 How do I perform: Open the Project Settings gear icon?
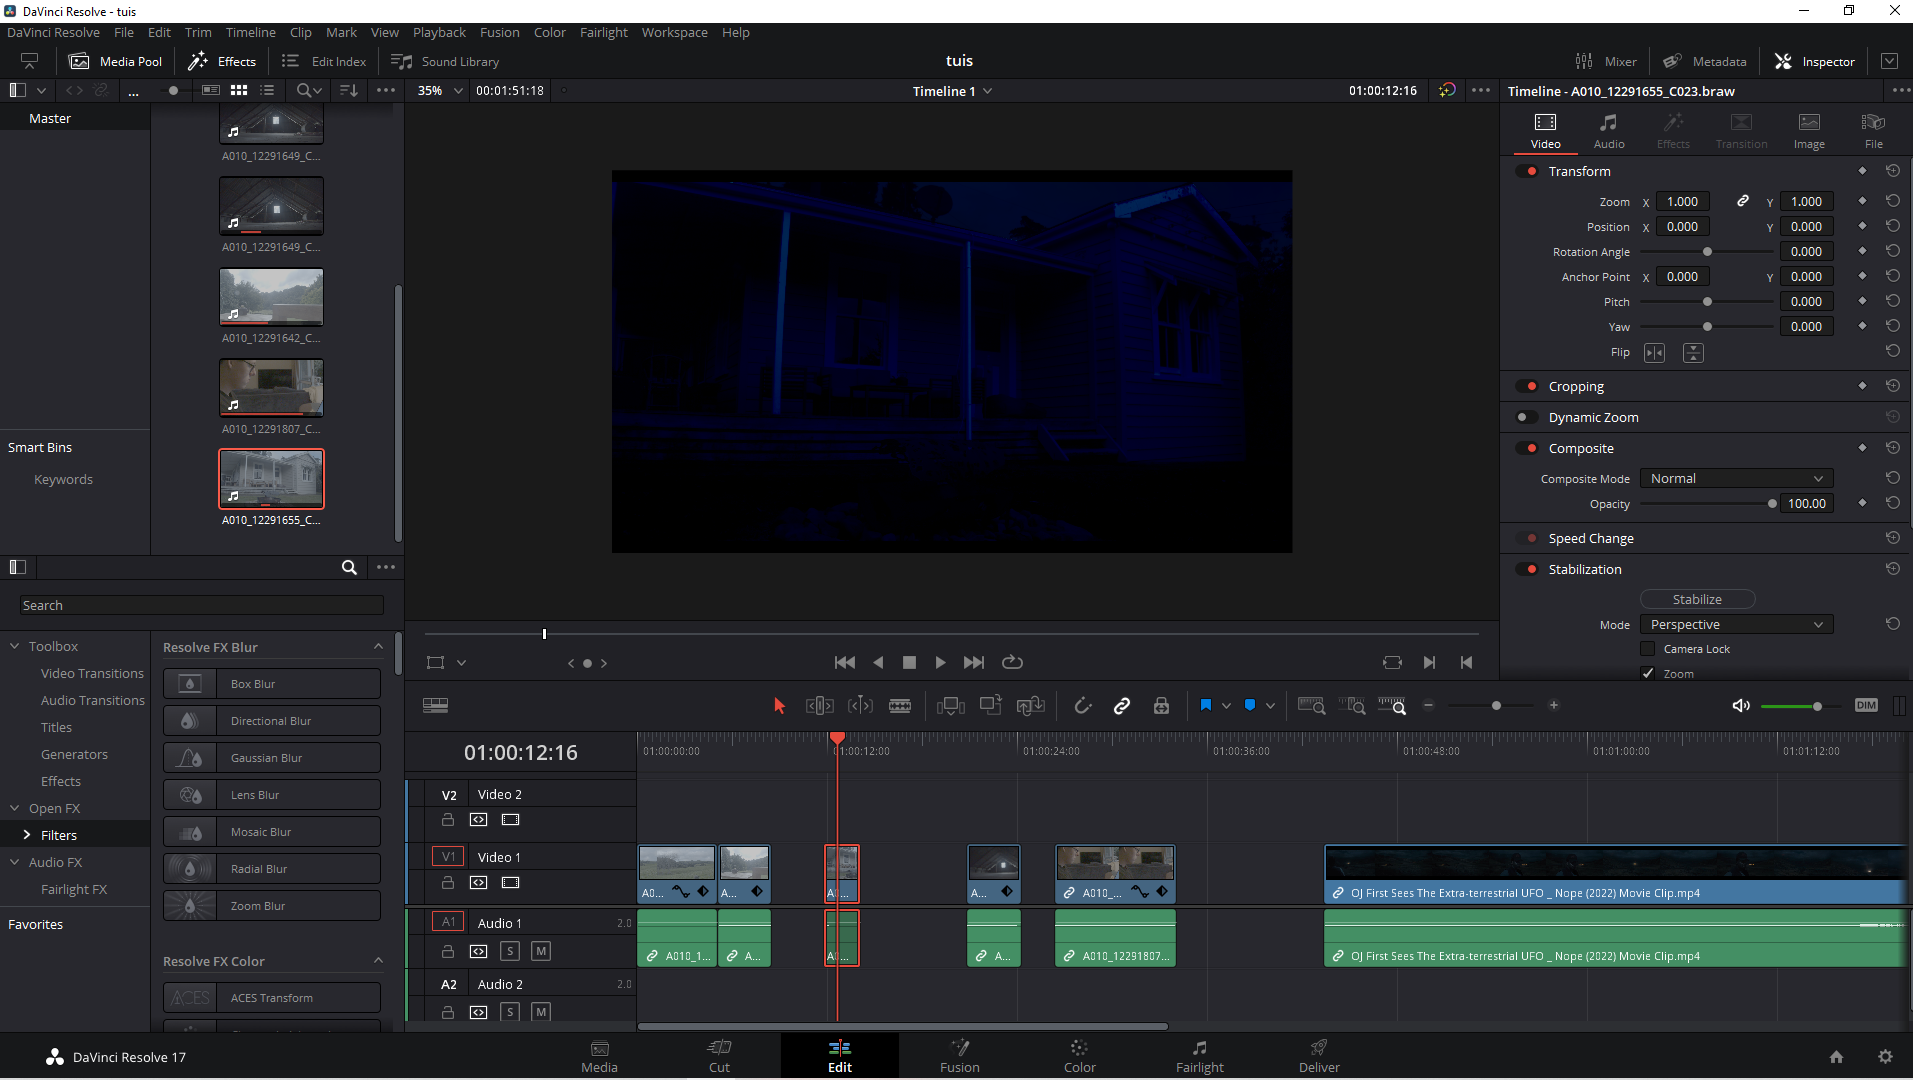pos(1885,1057)
